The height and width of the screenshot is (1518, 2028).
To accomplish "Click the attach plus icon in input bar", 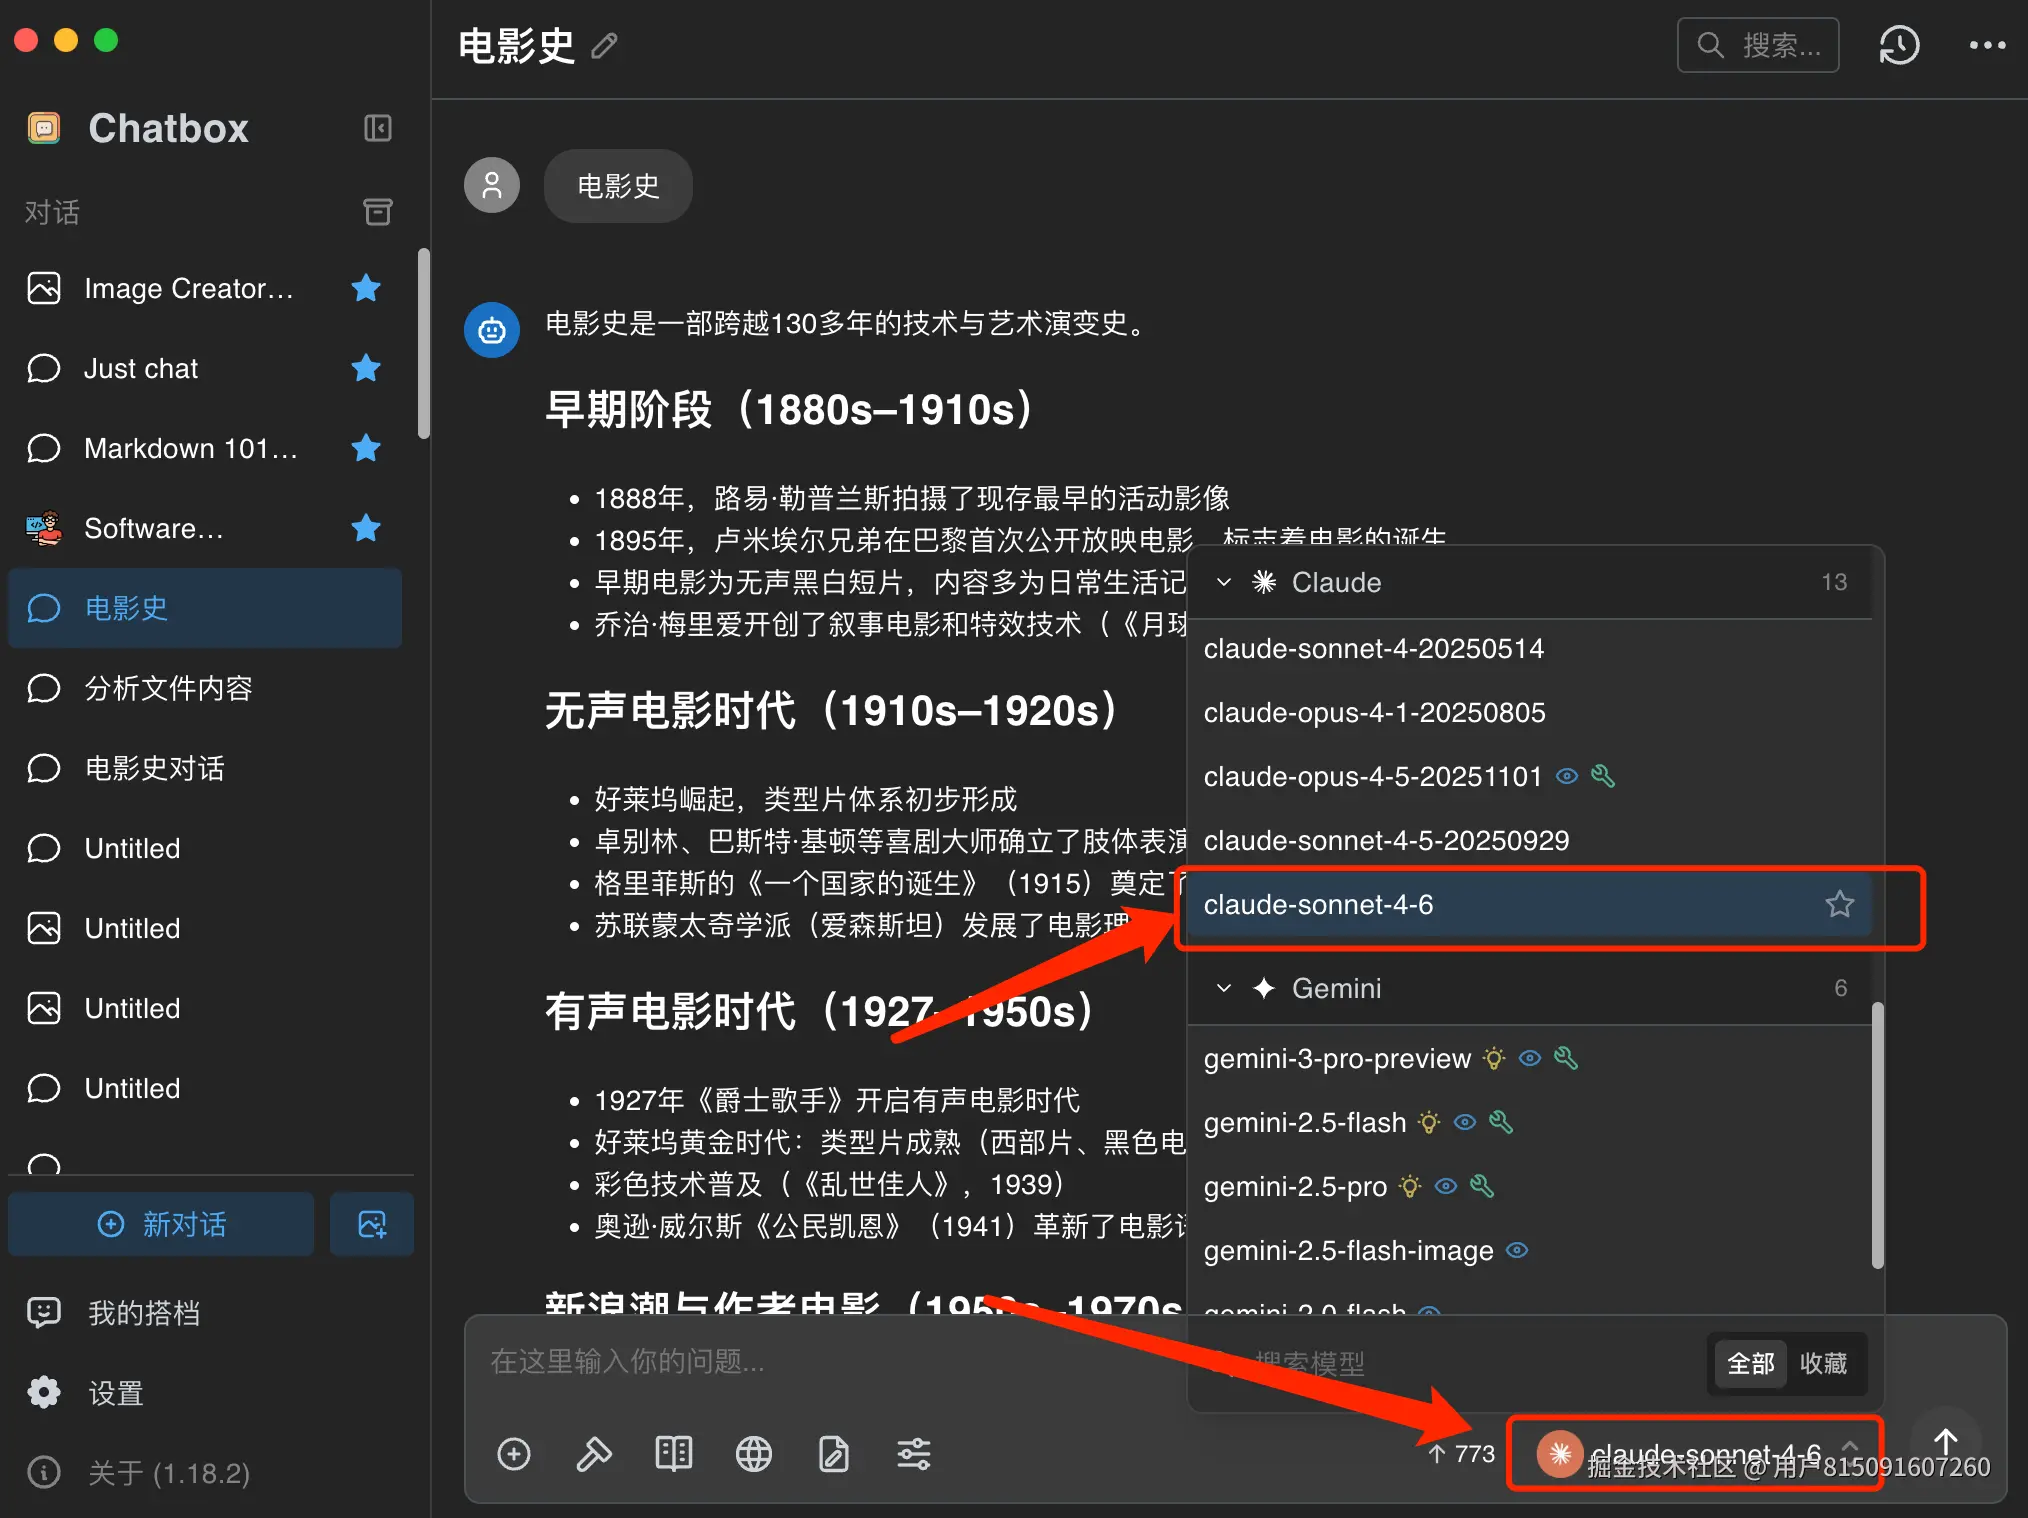I will coord(514,1454).
